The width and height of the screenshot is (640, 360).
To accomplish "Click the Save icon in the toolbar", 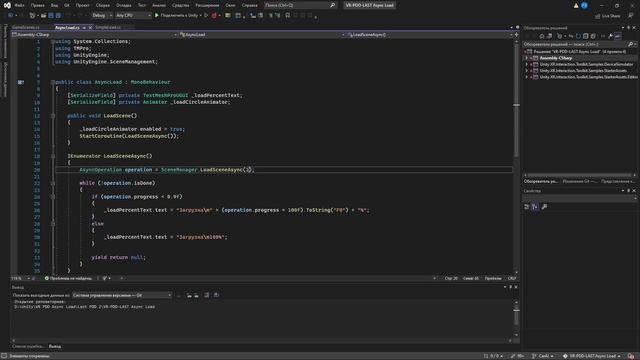I will pyautogui.click(x=51, y=16).
